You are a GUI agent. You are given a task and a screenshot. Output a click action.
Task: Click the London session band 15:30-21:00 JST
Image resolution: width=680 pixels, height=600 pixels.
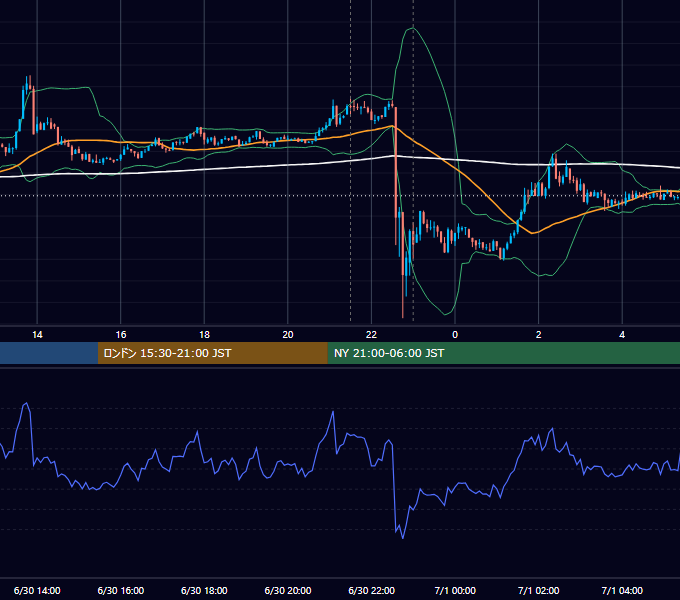[x=212, y=353]
